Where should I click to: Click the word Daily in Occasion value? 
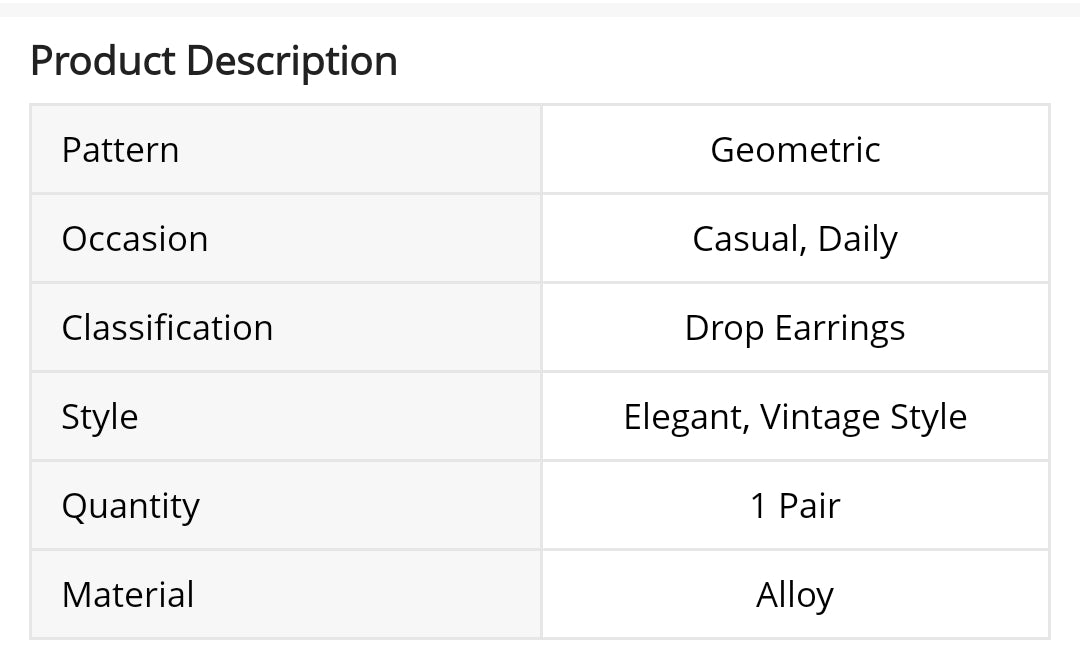point(857,239)
